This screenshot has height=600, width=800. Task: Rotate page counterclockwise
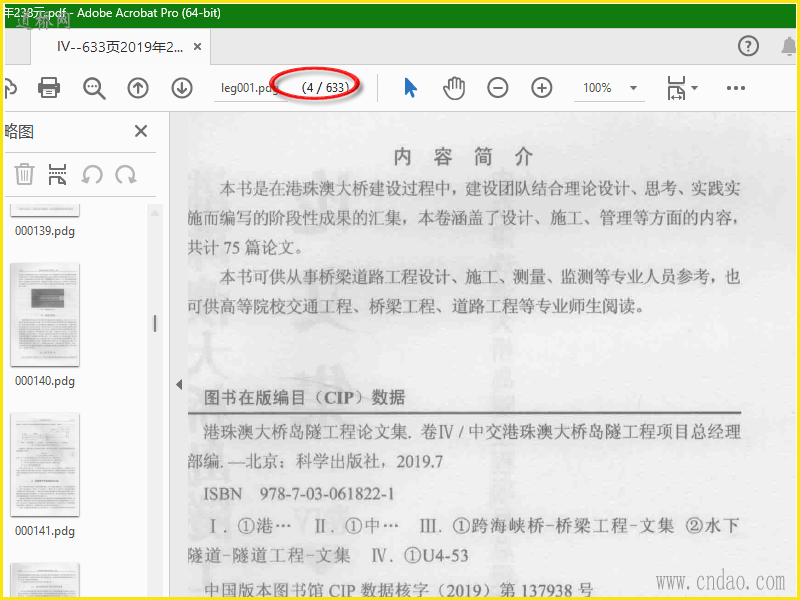click(92, 174)
